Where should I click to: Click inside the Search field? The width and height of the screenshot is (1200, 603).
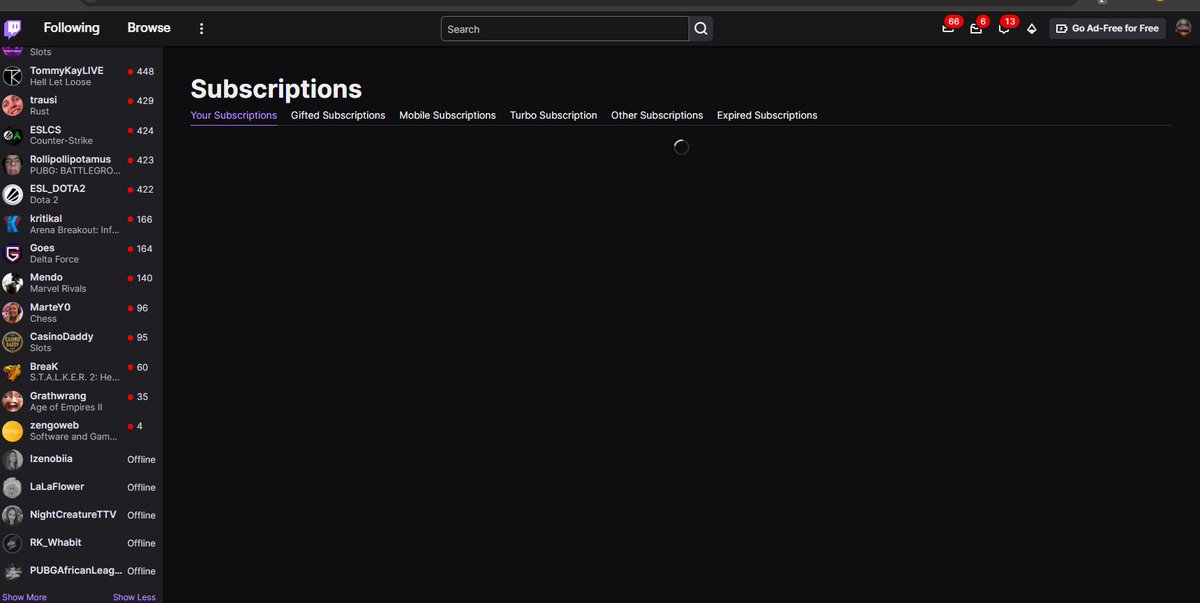pos(565,29)
